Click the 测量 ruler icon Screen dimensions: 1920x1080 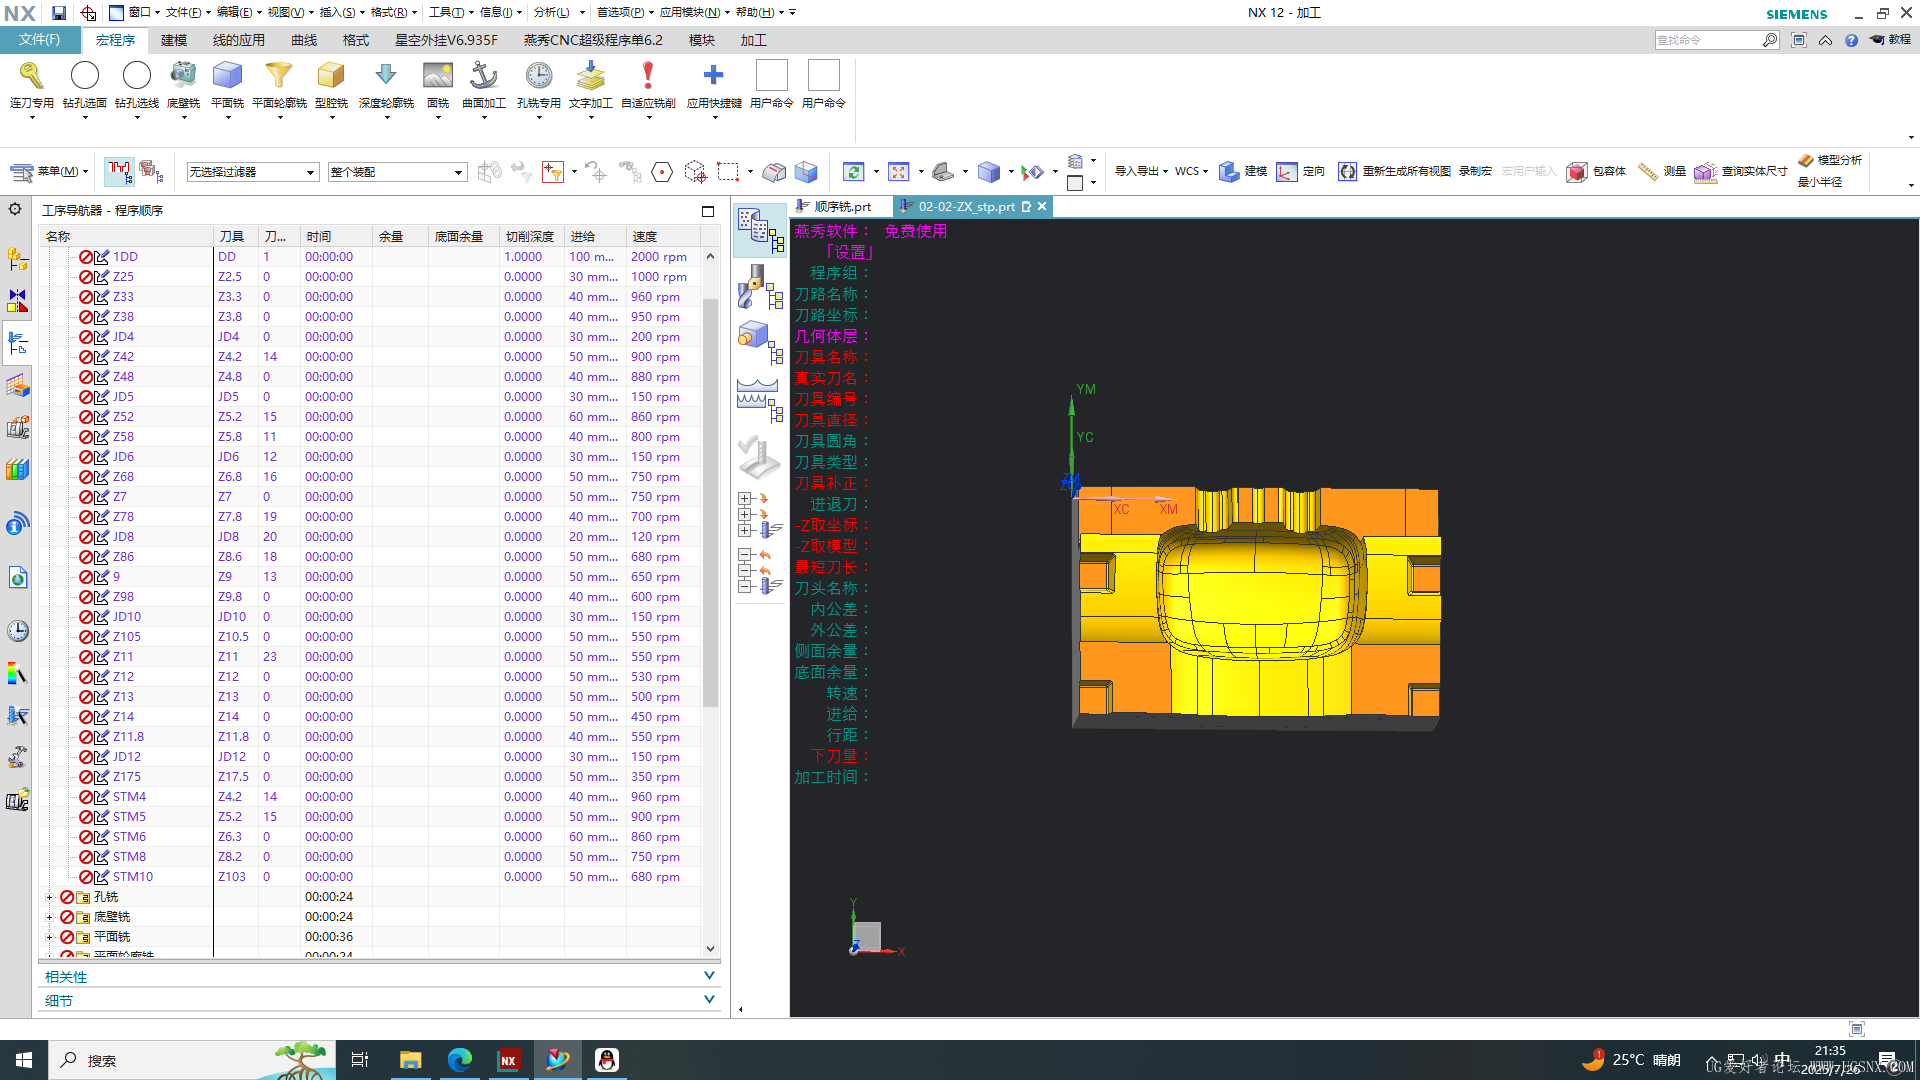tap(1648, 172)
